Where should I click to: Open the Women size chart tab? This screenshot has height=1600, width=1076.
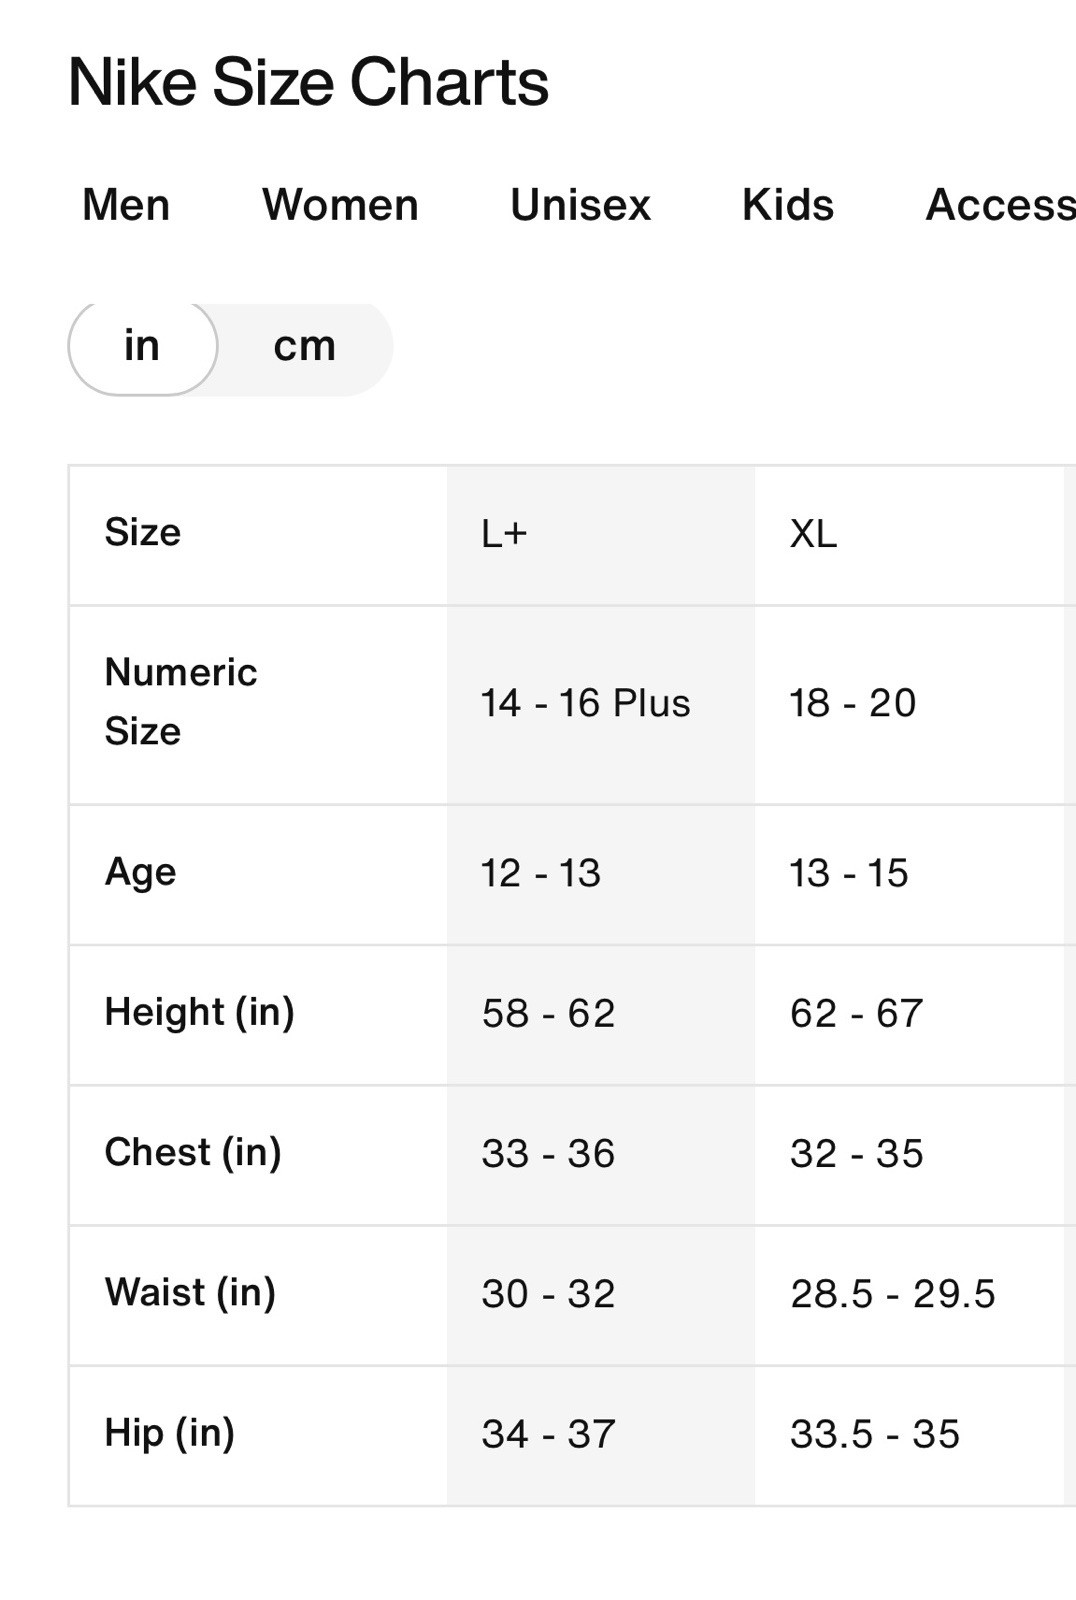(340, 205)
